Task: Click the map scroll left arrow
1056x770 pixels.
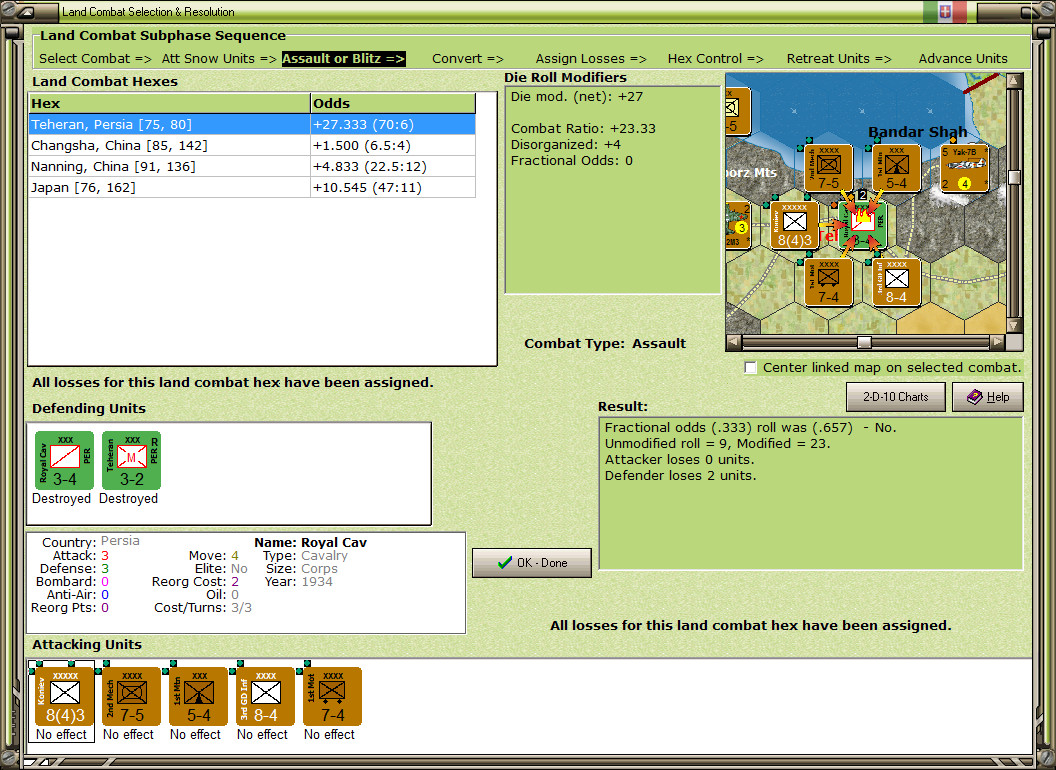Action: pos(733,342)
